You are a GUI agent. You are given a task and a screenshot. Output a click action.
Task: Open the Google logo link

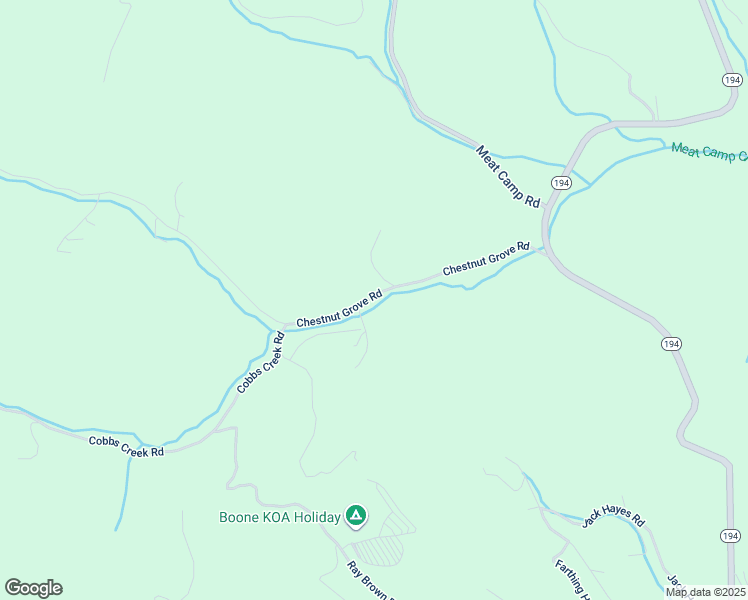[x=33, y=588]
